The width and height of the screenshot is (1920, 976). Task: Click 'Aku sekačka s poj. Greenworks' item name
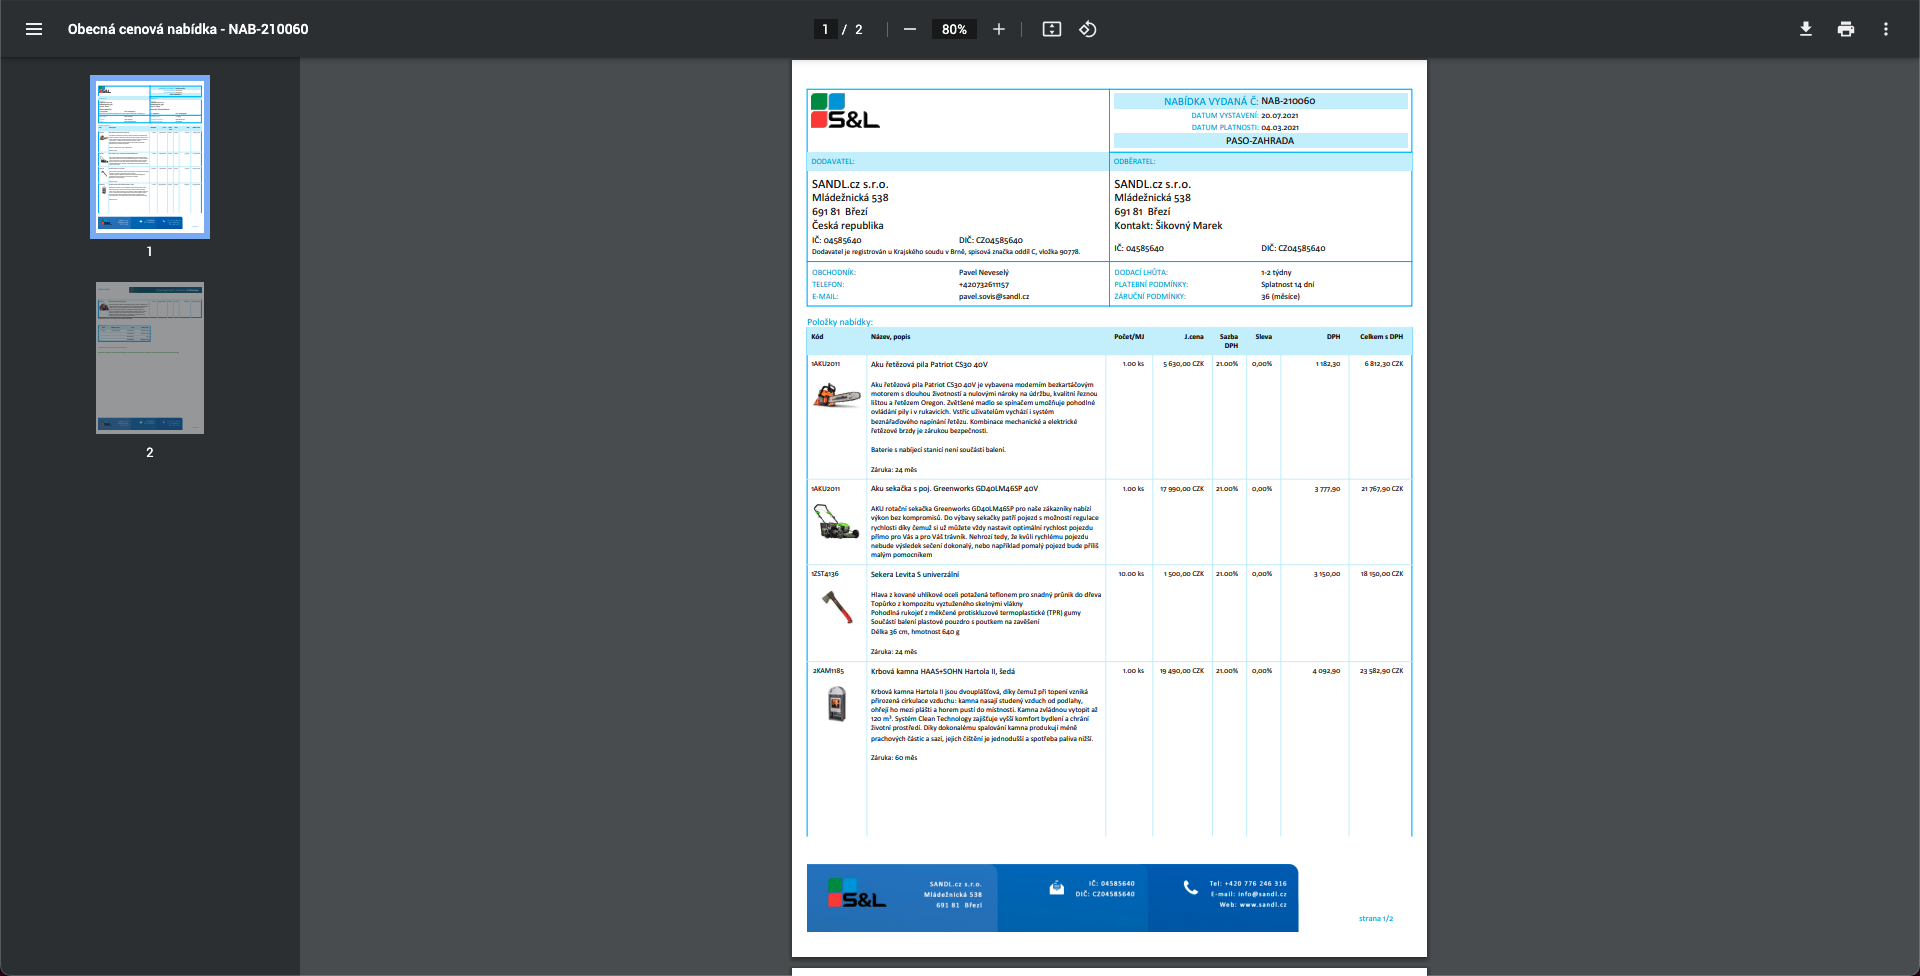[954, 489]
